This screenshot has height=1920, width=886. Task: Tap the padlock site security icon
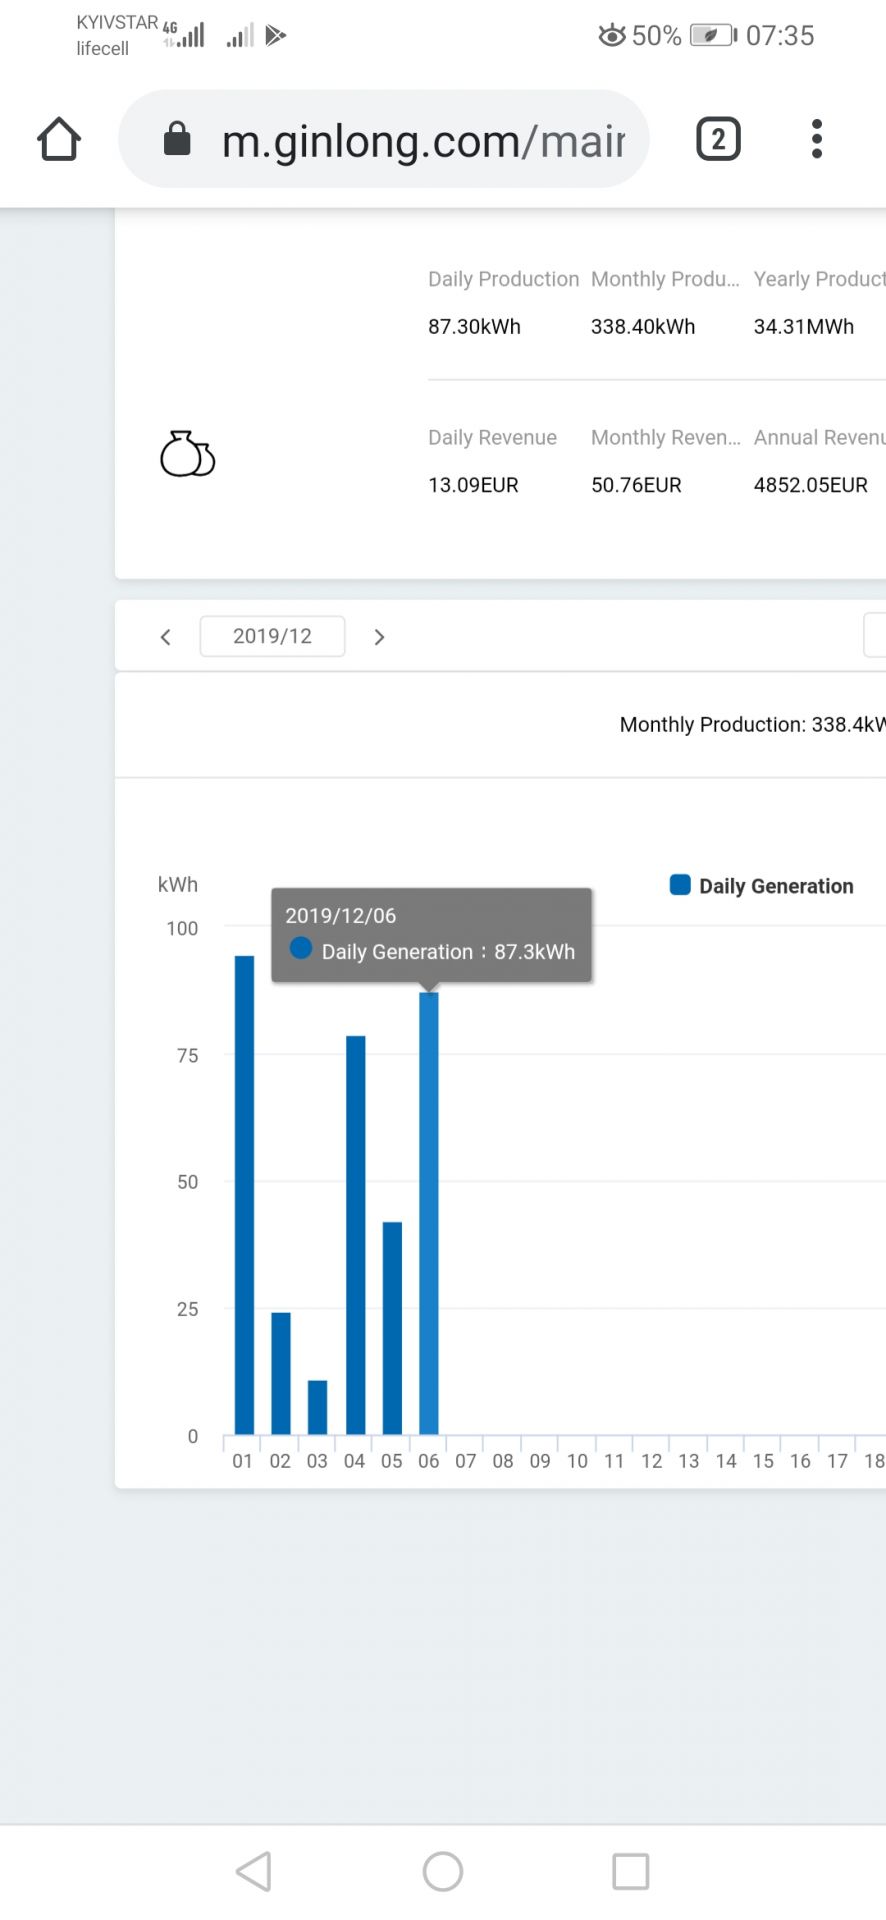177,139
